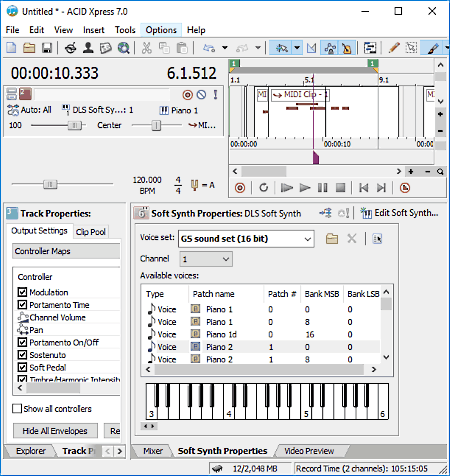Click the remove voice set X icon
This screenshot has height=476, width=450.
coord(352,239)
